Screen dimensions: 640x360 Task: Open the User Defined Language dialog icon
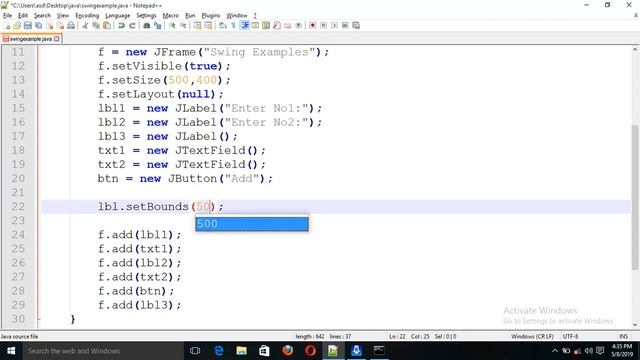(255, 25)
